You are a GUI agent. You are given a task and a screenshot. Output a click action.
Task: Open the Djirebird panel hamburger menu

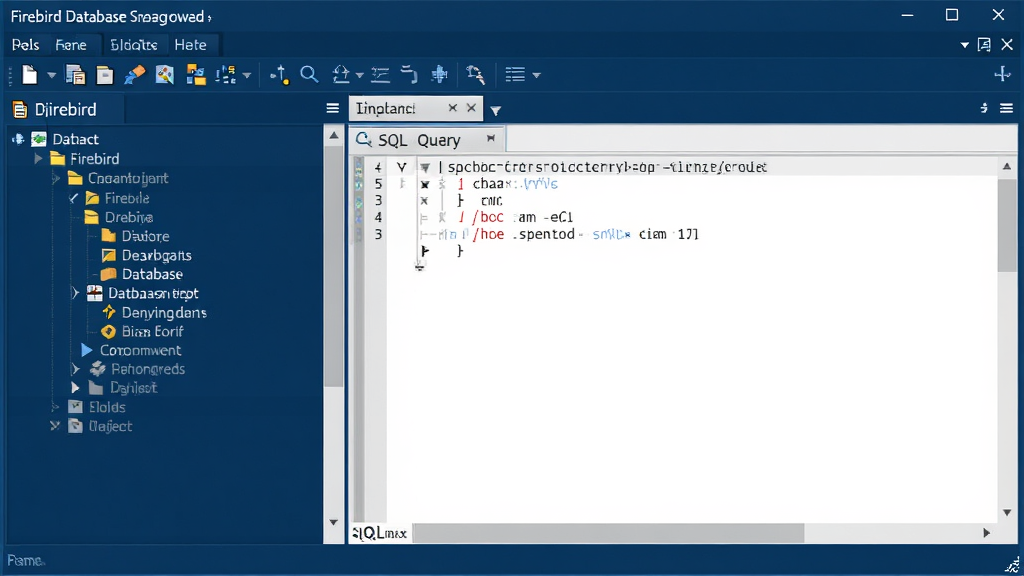(332, 108)
